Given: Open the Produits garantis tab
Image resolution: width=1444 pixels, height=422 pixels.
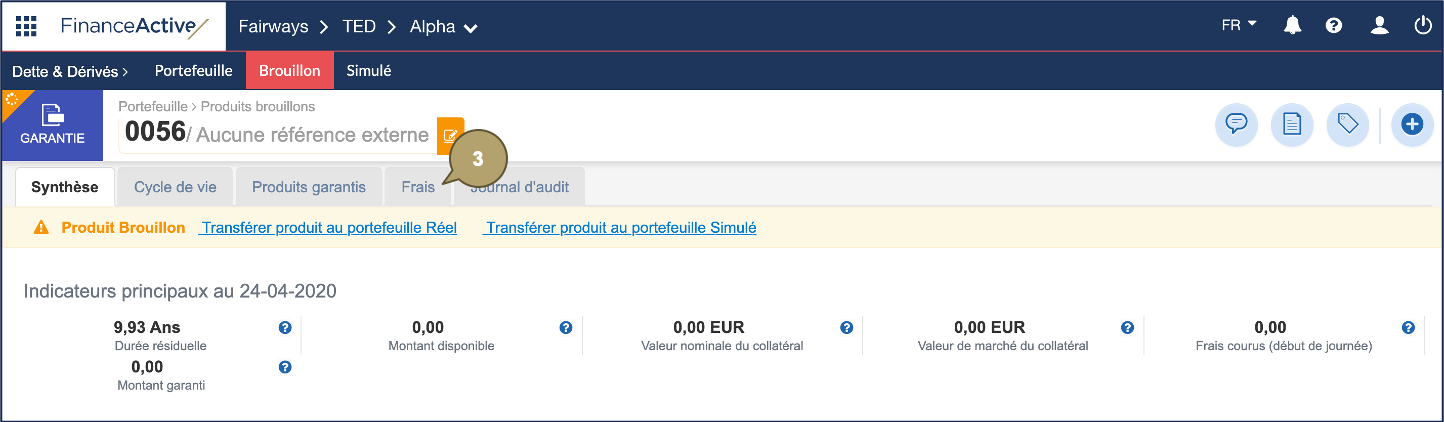Looking at the screenshot, I should coord(309,187).
